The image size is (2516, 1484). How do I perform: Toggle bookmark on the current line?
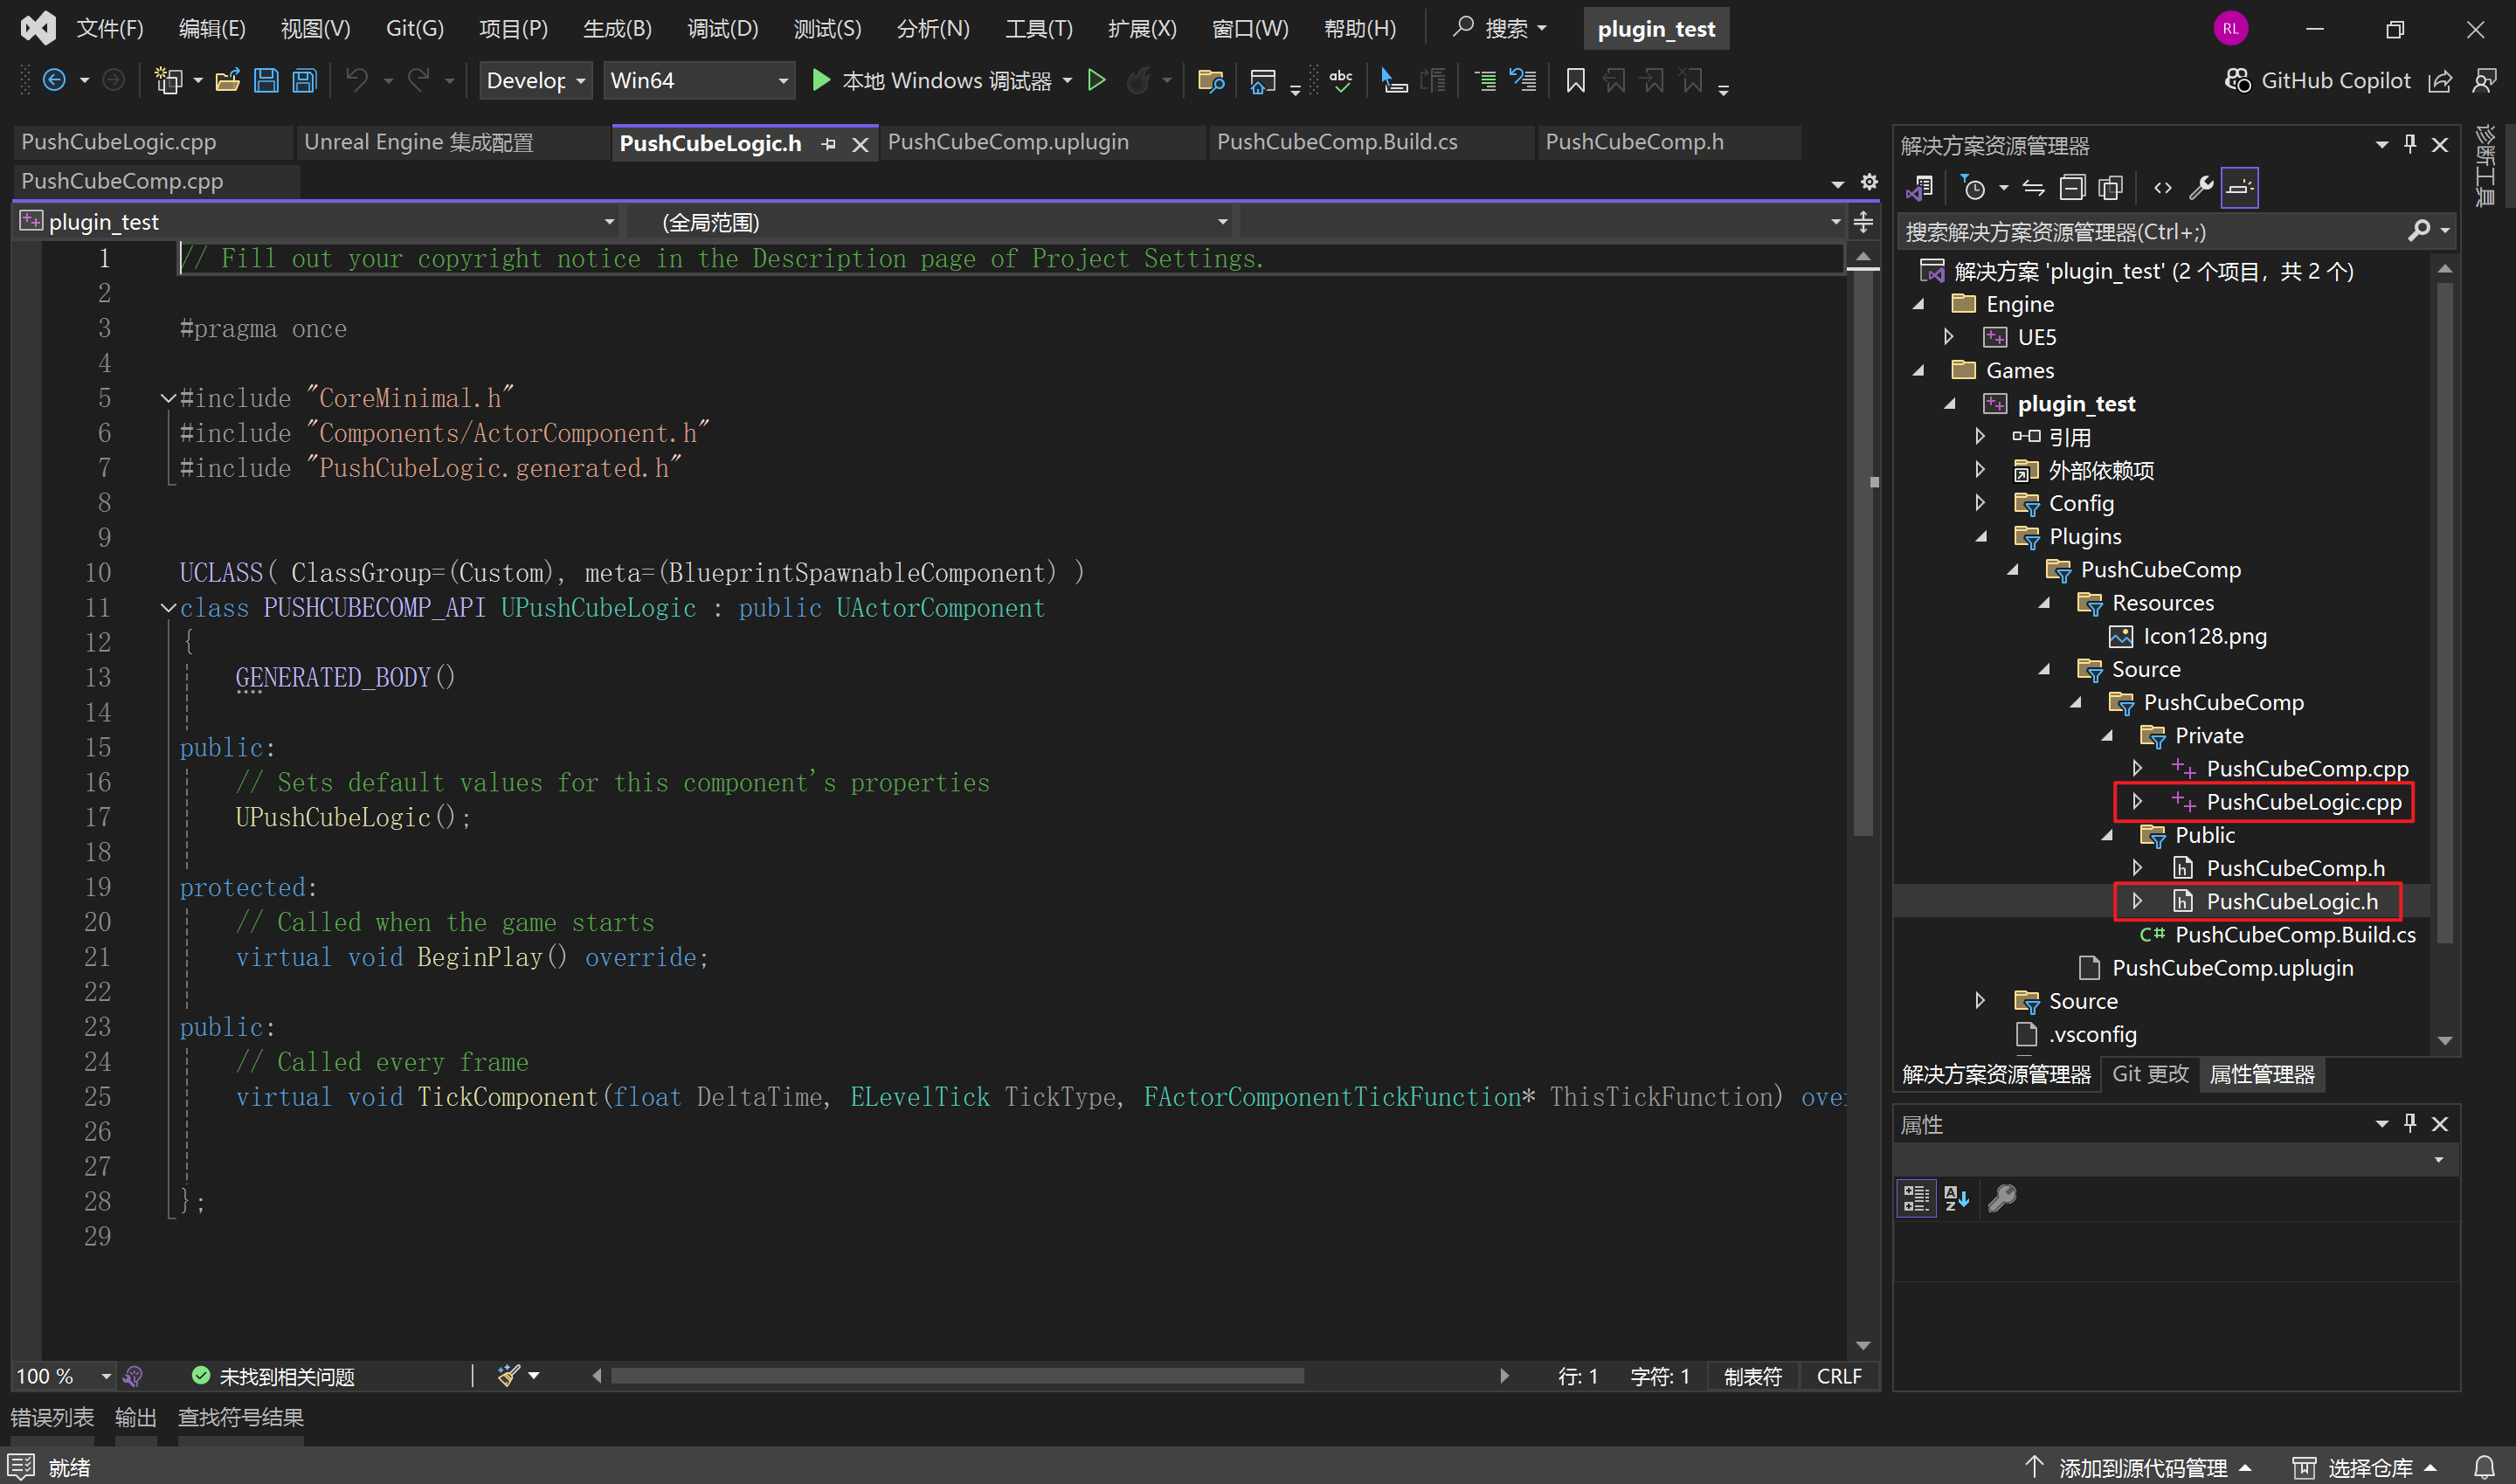tap(1575, 81)
